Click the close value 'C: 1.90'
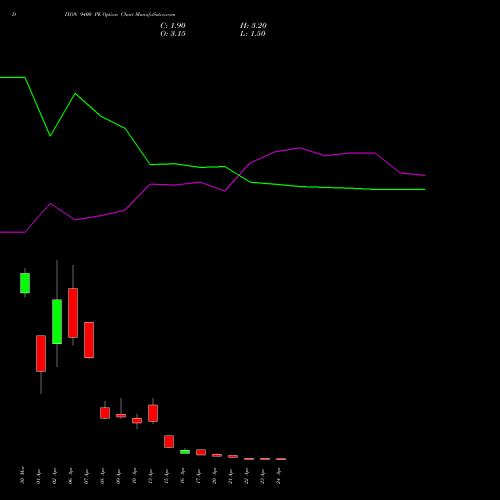 (x=173, y=26)
